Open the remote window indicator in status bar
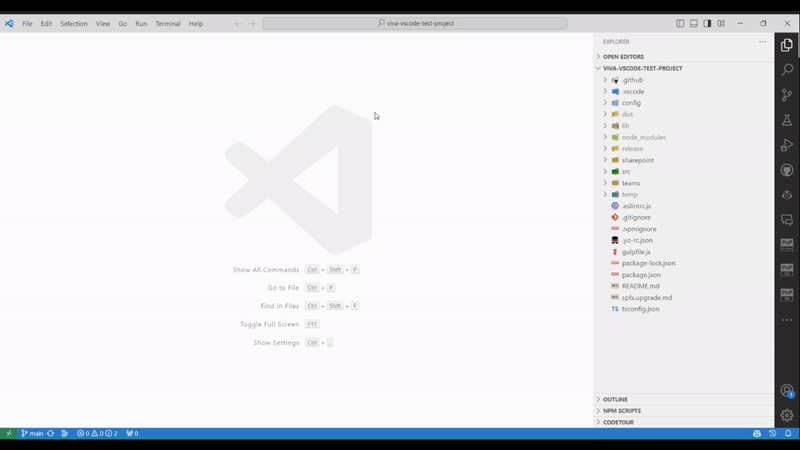Screen dimensions: 800x450 9,433
